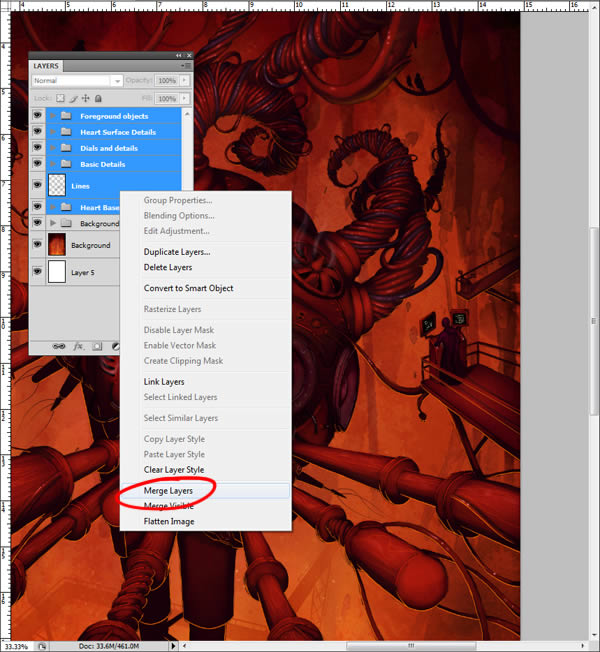Collapse Layers panel with double-arrow icon
Screen dimensions: 600x652
[178, 55]
